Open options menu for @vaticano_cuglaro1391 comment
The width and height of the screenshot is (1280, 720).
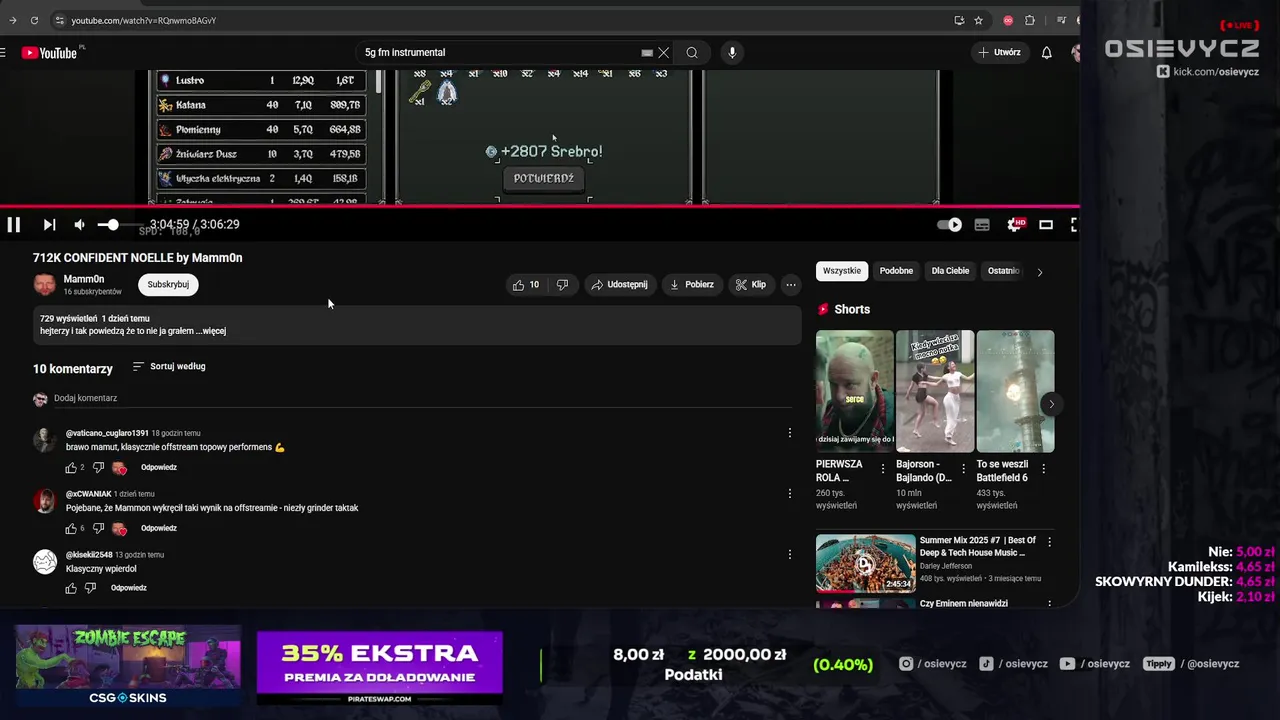tap(790, 433)
